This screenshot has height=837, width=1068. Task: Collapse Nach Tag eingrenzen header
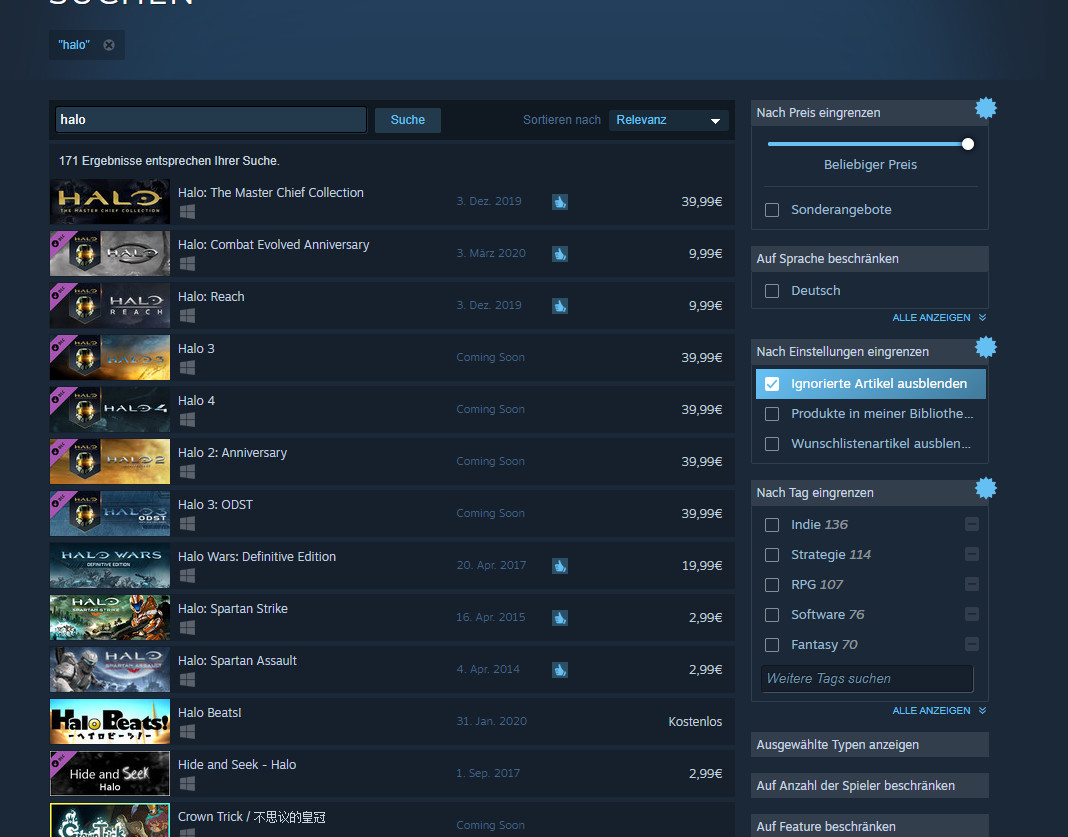869,492
